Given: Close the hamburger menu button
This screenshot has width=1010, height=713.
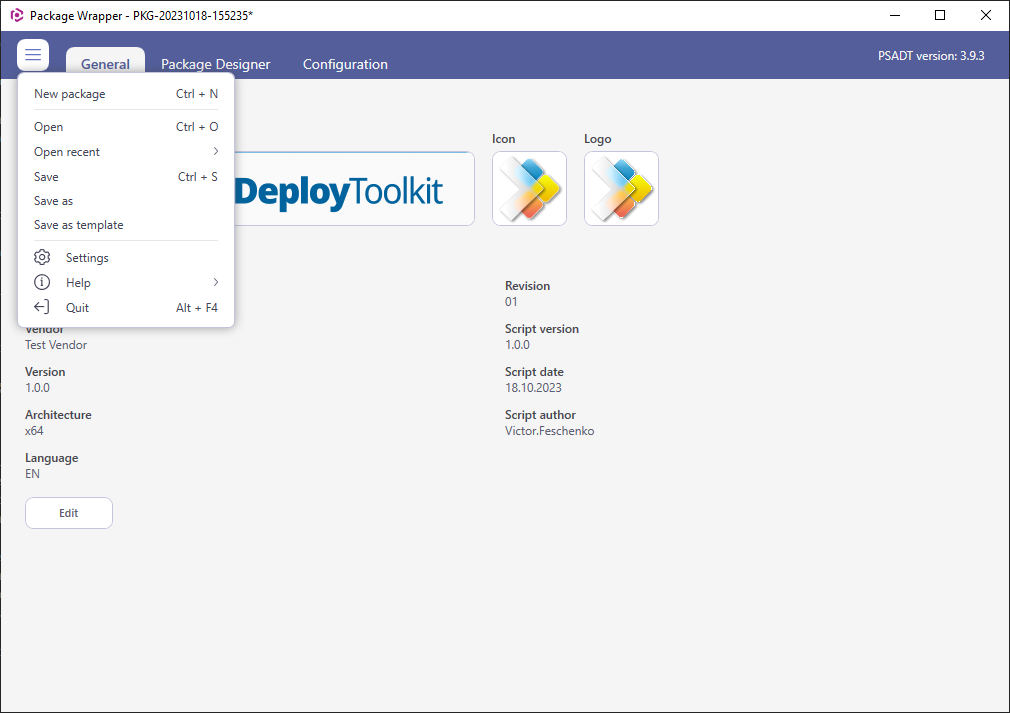Looking at the screenshot, I should pyautogui.click(x=33, y=55).
